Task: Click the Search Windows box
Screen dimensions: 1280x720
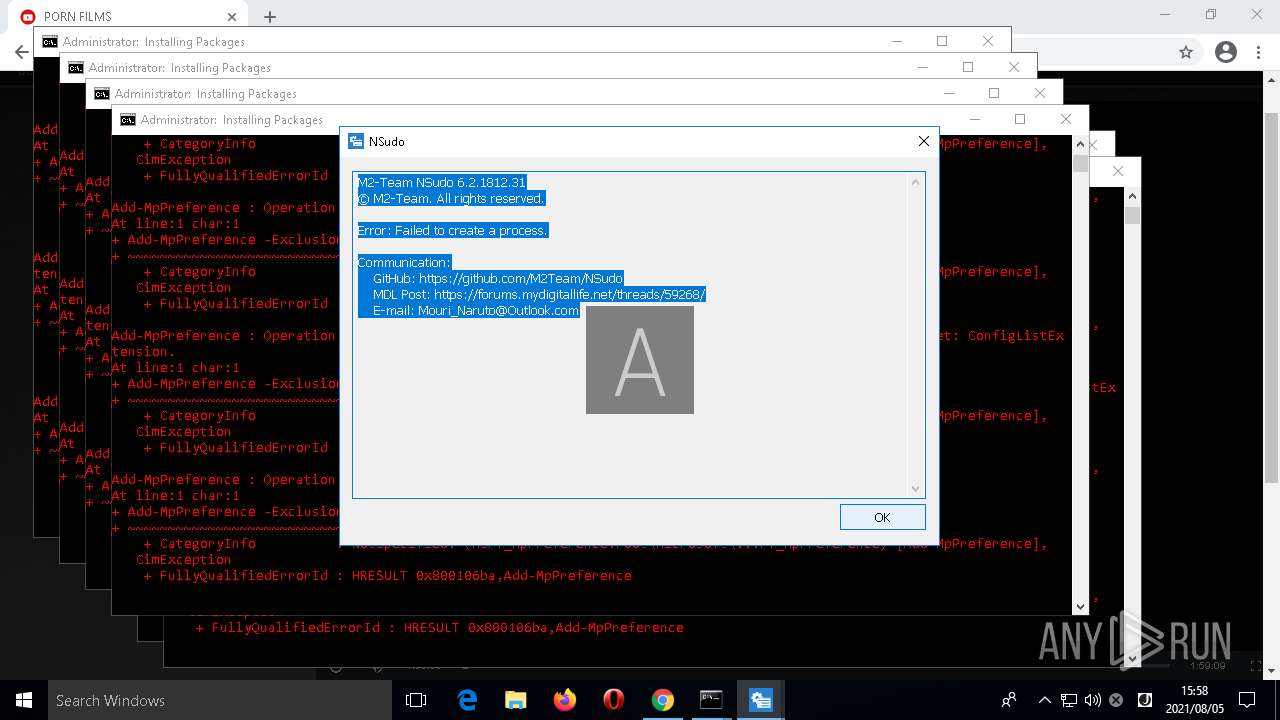Action: (222, 700)
